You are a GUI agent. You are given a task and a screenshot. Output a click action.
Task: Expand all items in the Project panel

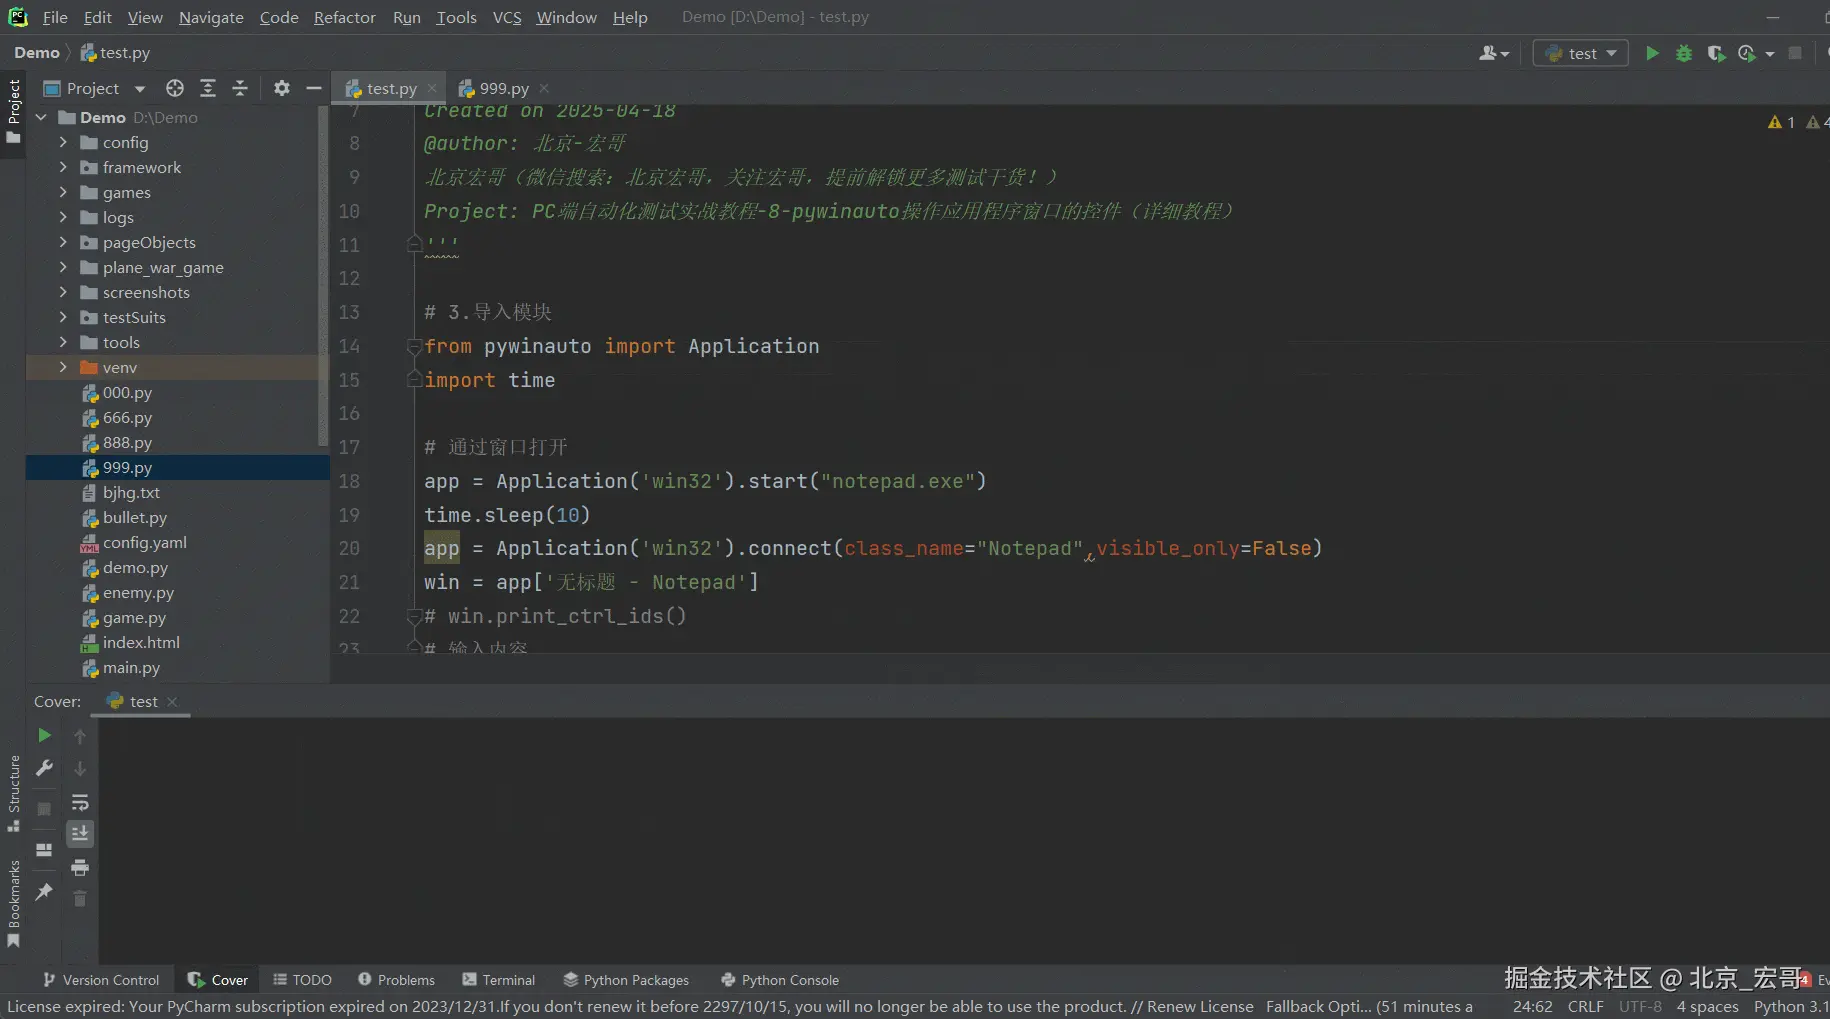(x=208, y=88)
